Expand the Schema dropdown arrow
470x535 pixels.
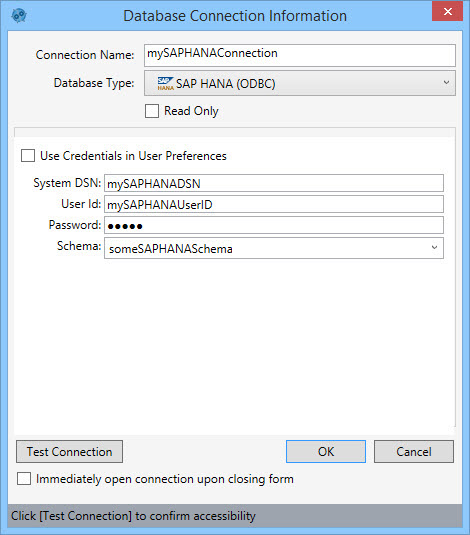[434, 247]
